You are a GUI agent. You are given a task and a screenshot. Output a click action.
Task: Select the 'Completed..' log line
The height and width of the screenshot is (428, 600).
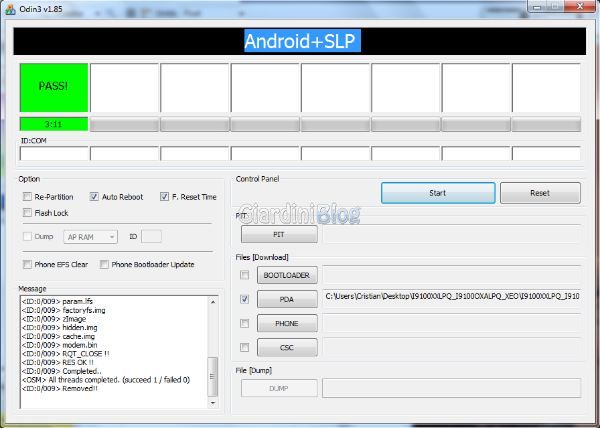point(62,371)
